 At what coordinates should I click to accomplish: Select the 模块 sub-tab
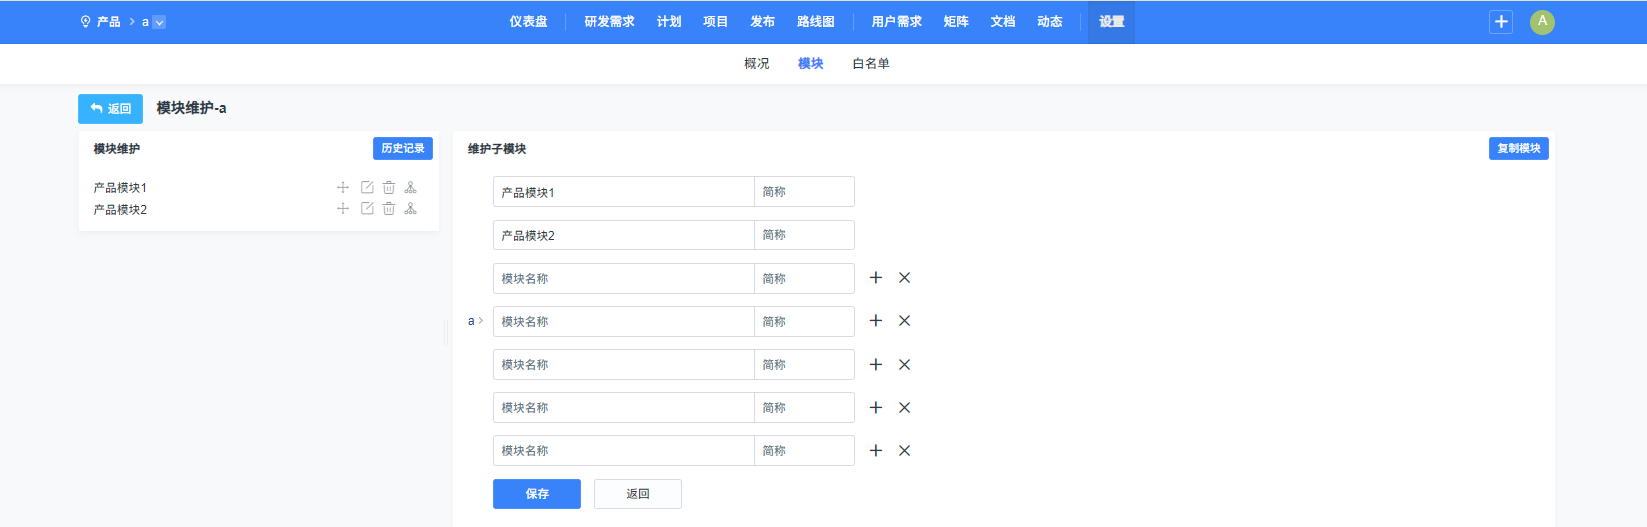(810, 64)
